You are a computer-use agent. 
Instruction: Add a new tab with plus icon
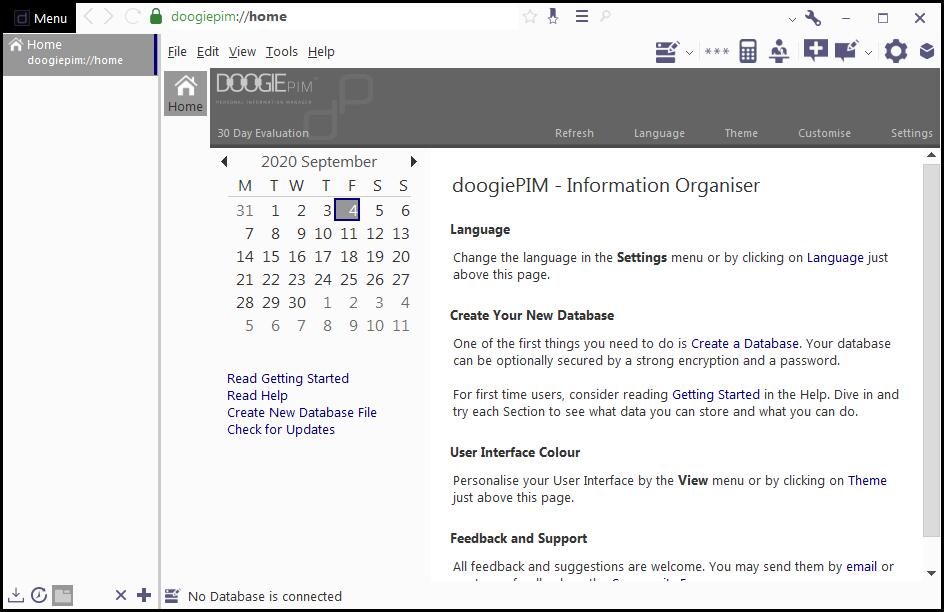(x=144, y=595)
